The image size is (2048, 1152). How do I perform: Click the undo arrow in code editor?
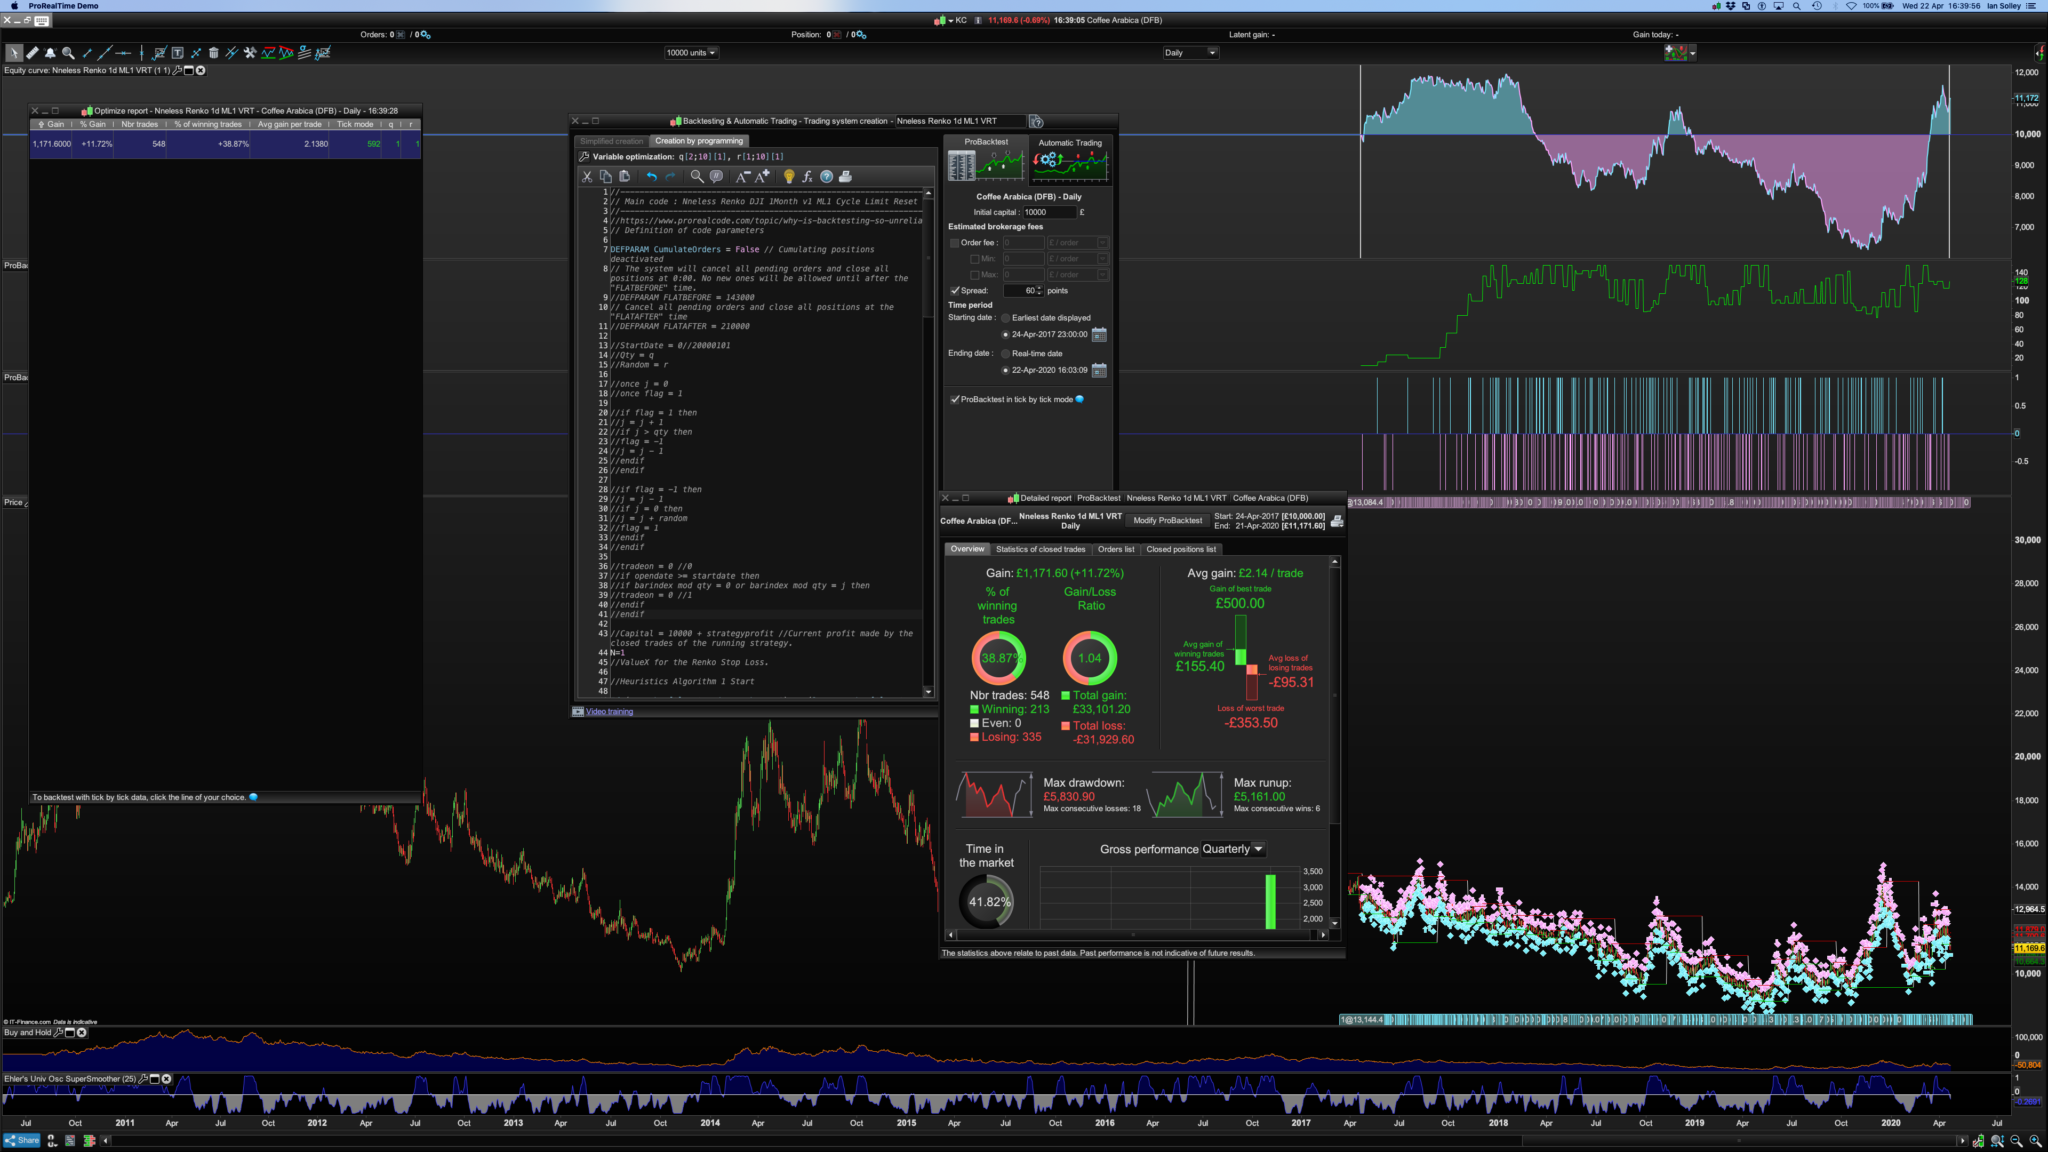(x=651, y=176)
